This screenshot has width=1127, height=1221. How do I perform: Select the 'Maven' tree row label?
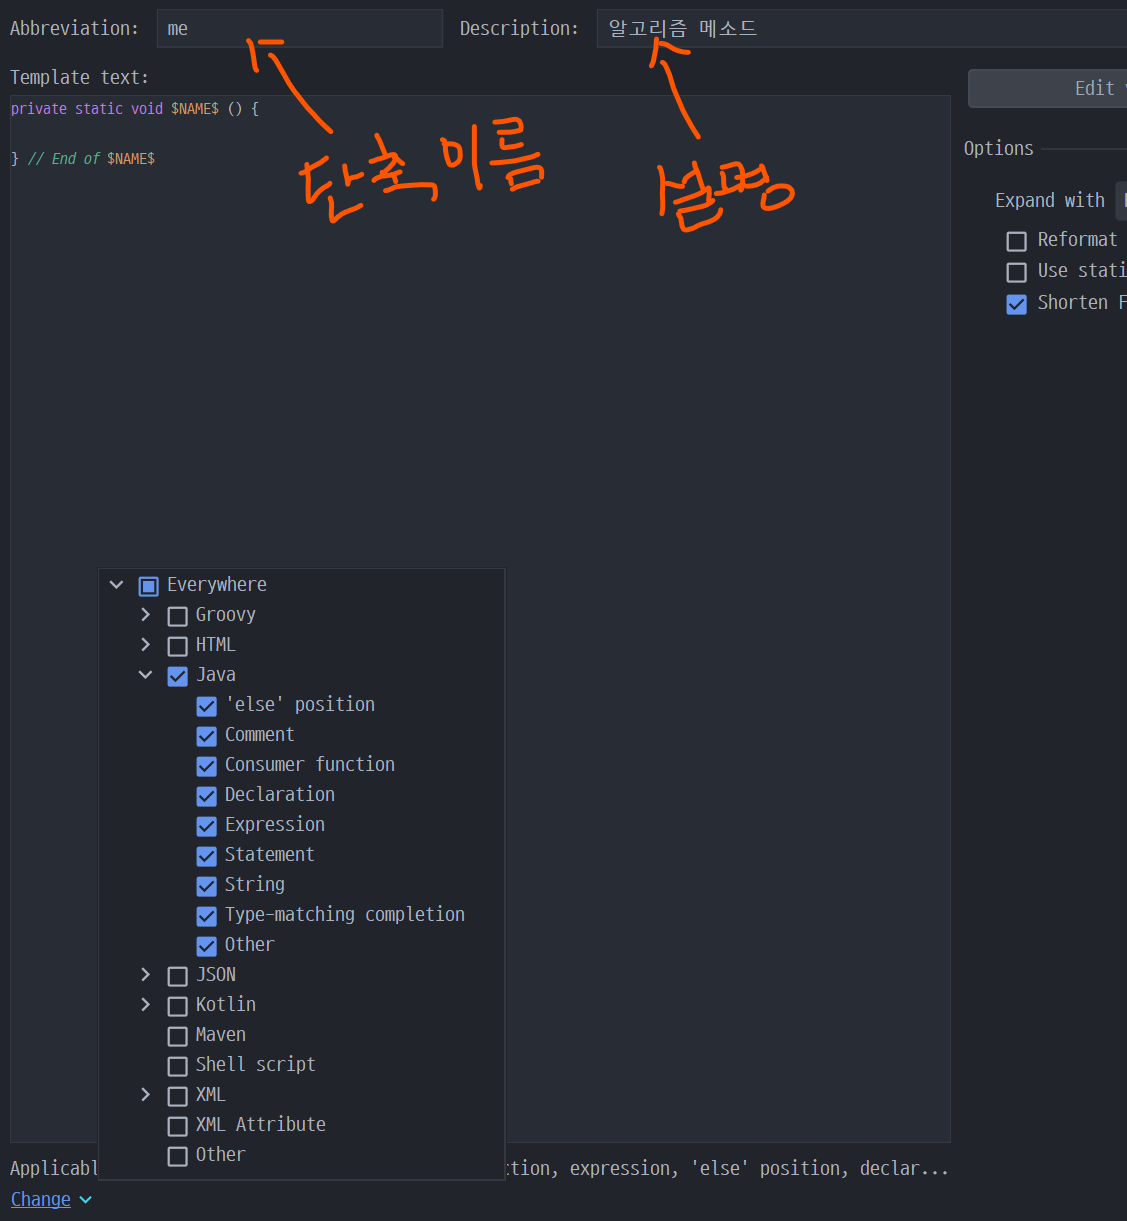click(221, 1034)
